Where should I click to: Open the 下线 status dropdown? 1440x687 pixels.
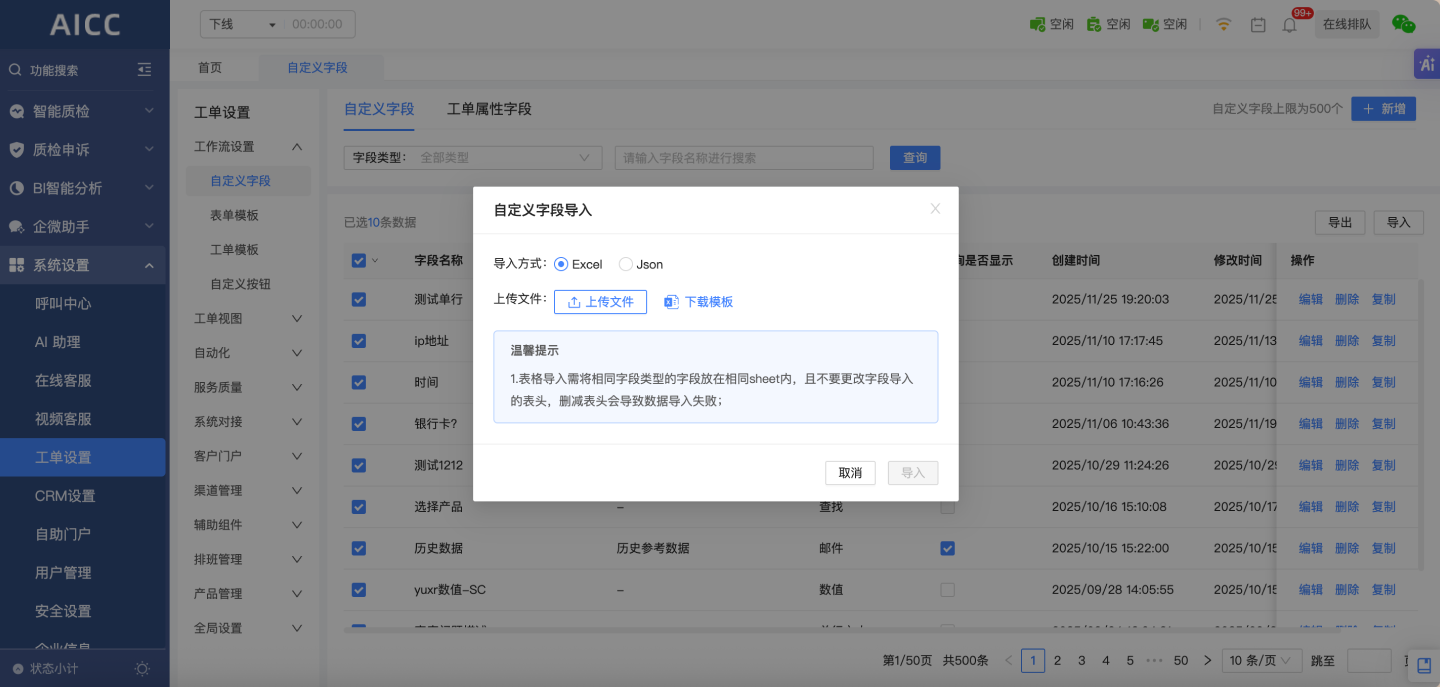242,24
